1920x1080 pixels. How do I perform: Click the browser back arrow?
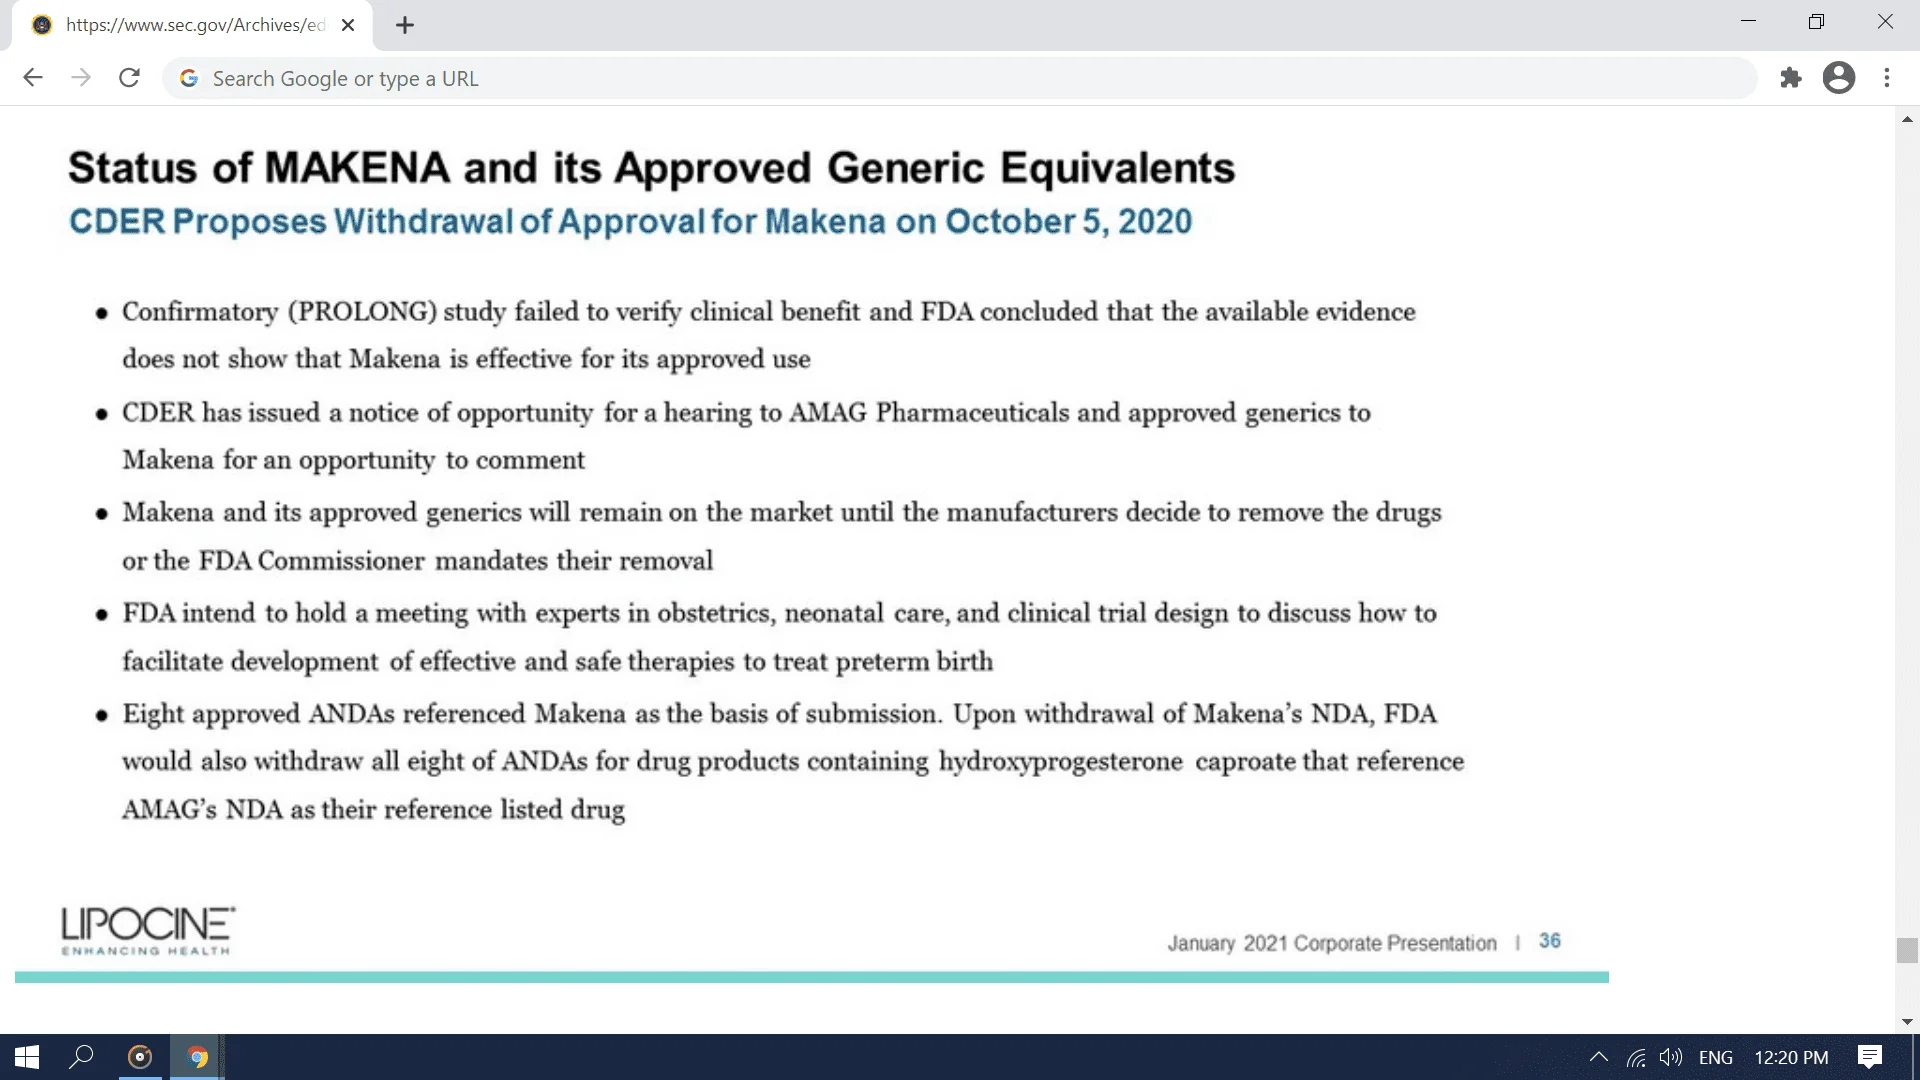click(33, 78)
